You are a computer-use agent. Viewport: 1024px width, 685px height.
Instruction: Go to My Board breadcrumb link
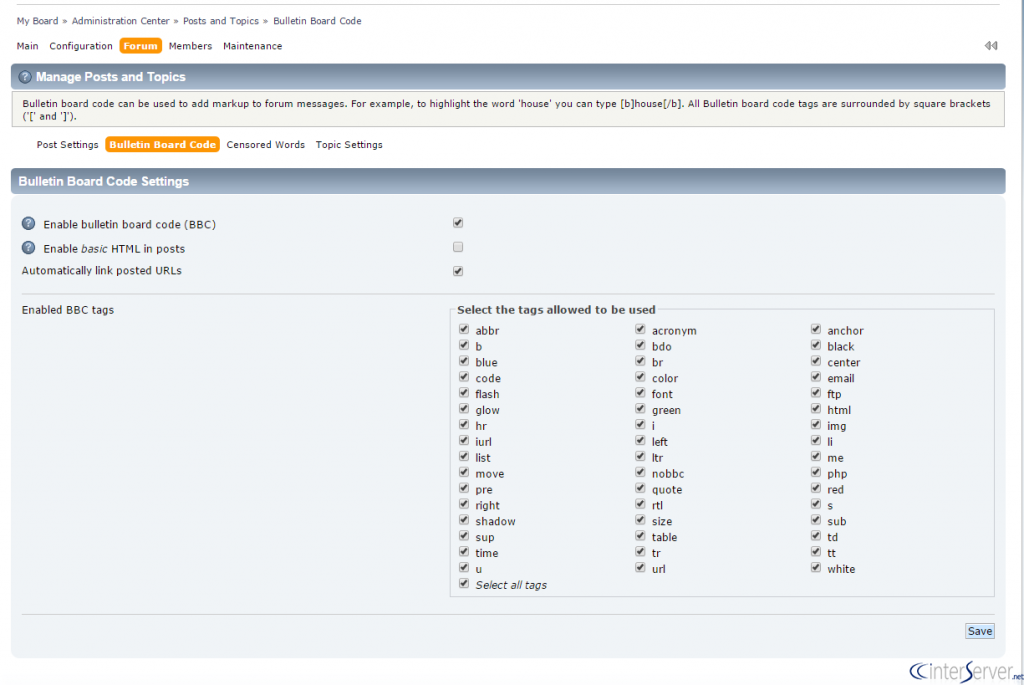point(37,21)
